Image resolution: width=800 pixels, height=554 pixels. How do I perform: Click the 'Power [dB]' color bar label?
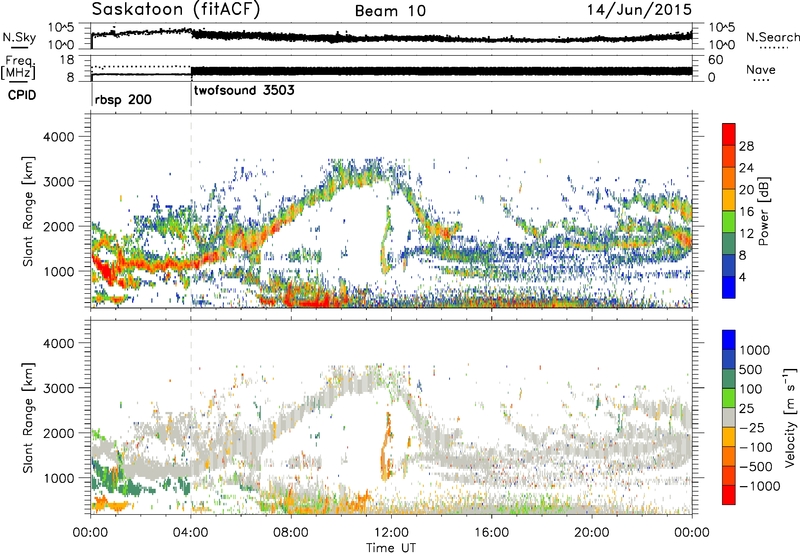764,211
